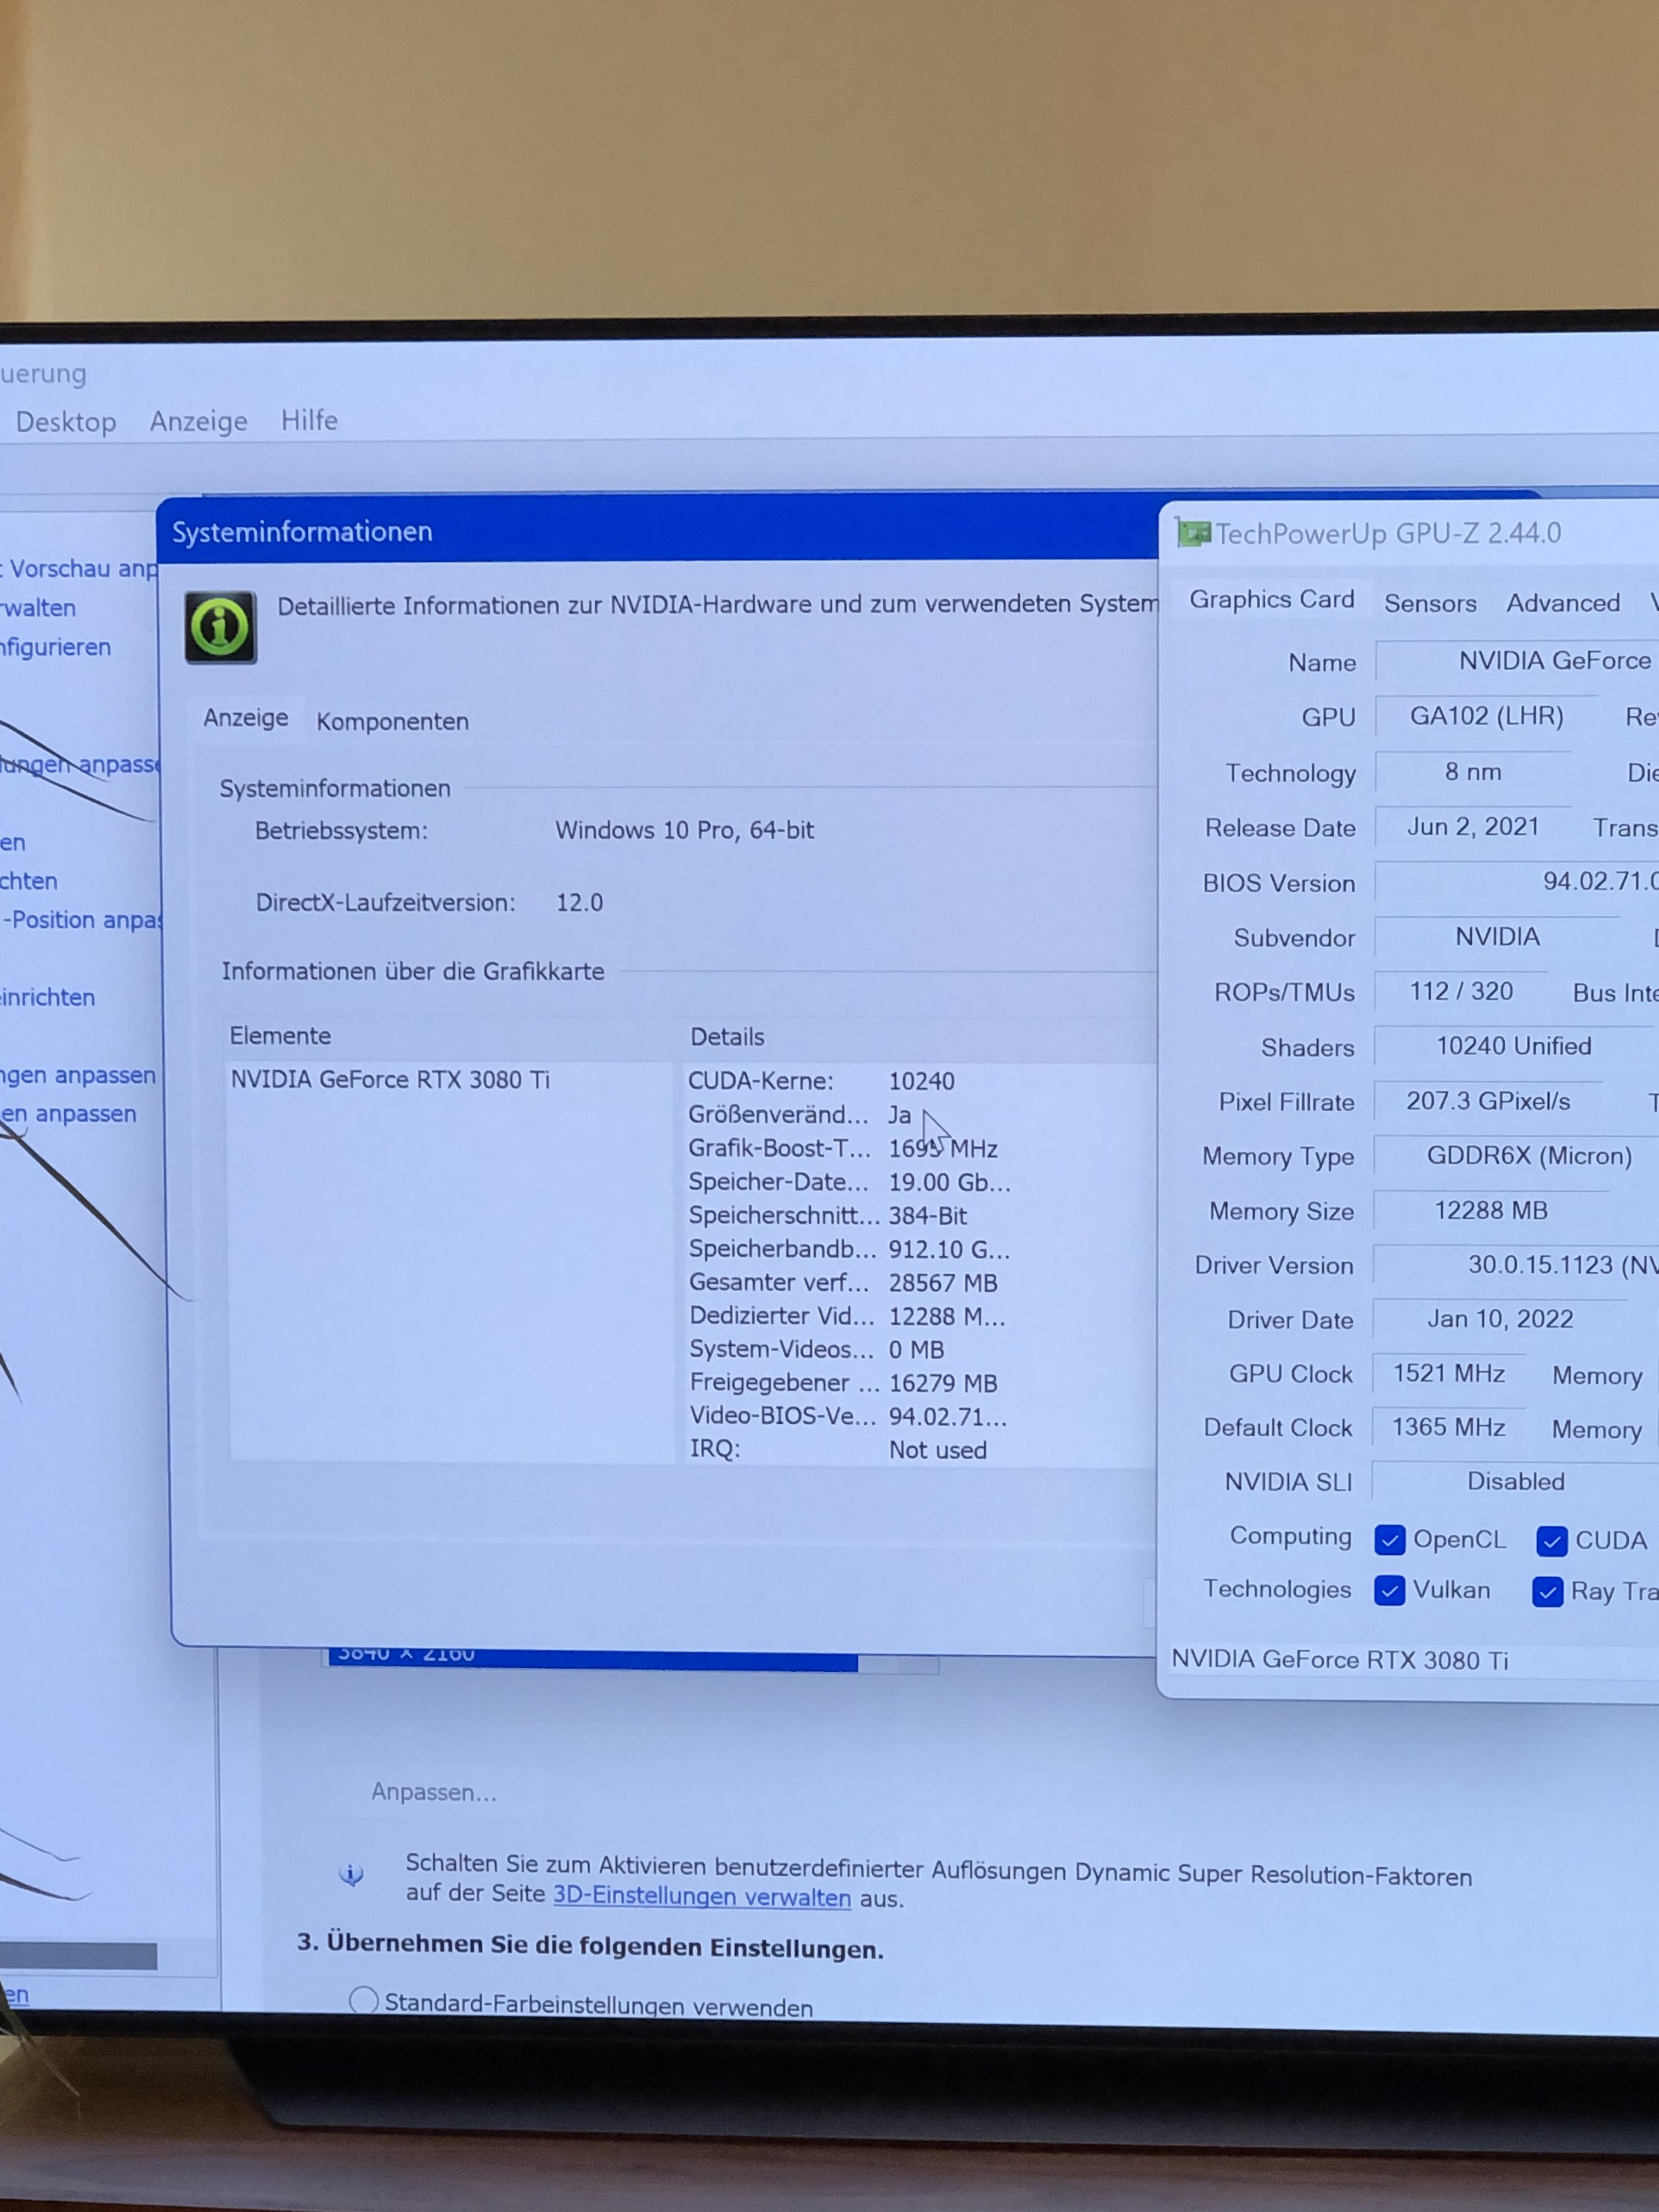Click the Details column header
Screen dimensions: 1659x2212
727,1037
